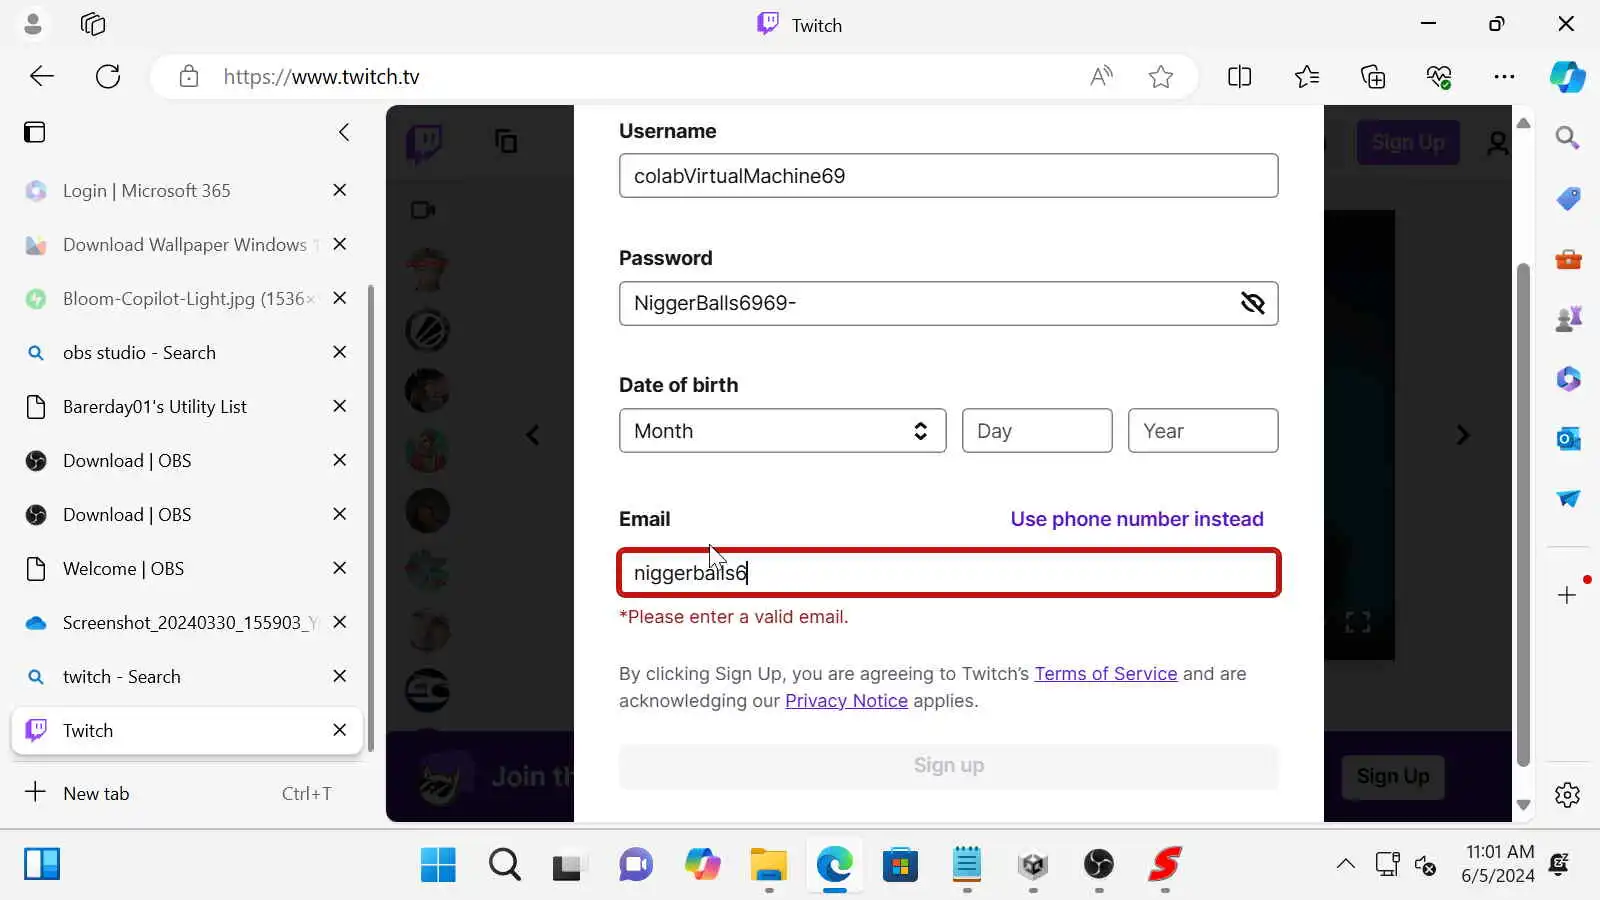Image resolution: width=1600 pixels, height=900 pixels.
Task: Open Browser essentials heart icon
Action: pos(1439,76)
